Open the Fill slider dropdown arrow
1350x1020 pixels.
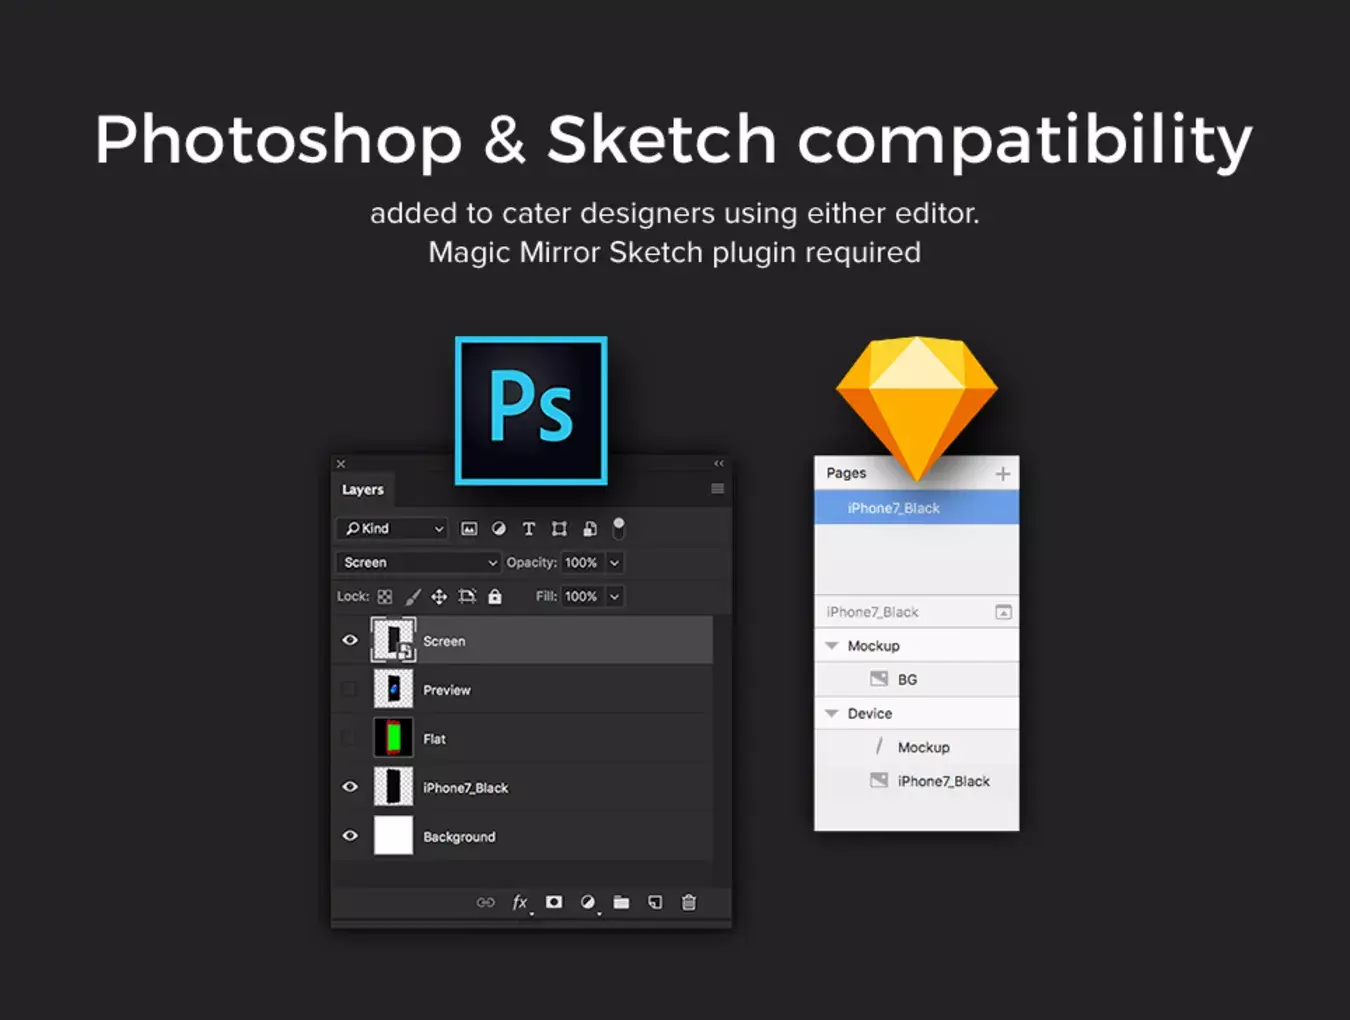click(x=615, y=597)
